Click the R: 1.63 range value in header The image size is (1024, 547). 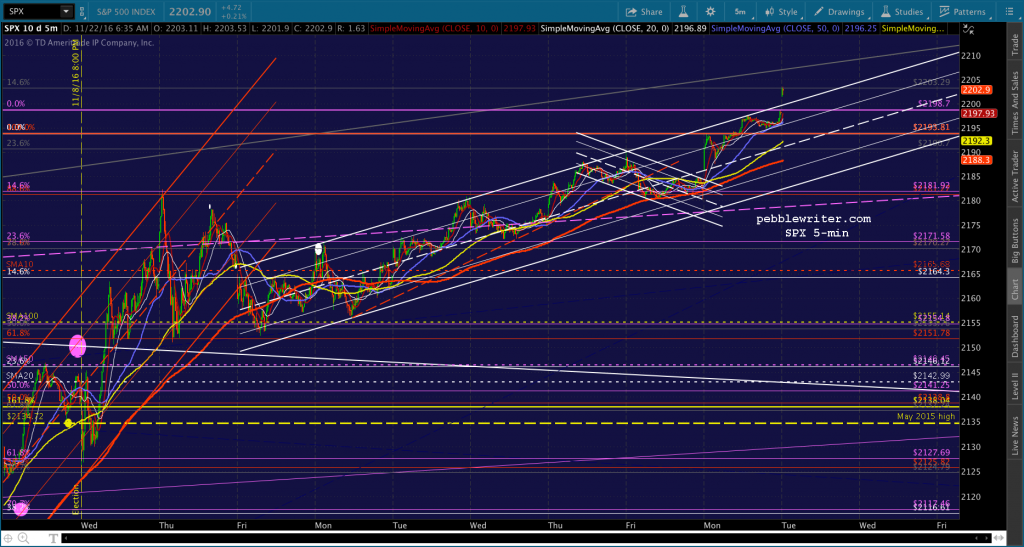tap(350, 29)
